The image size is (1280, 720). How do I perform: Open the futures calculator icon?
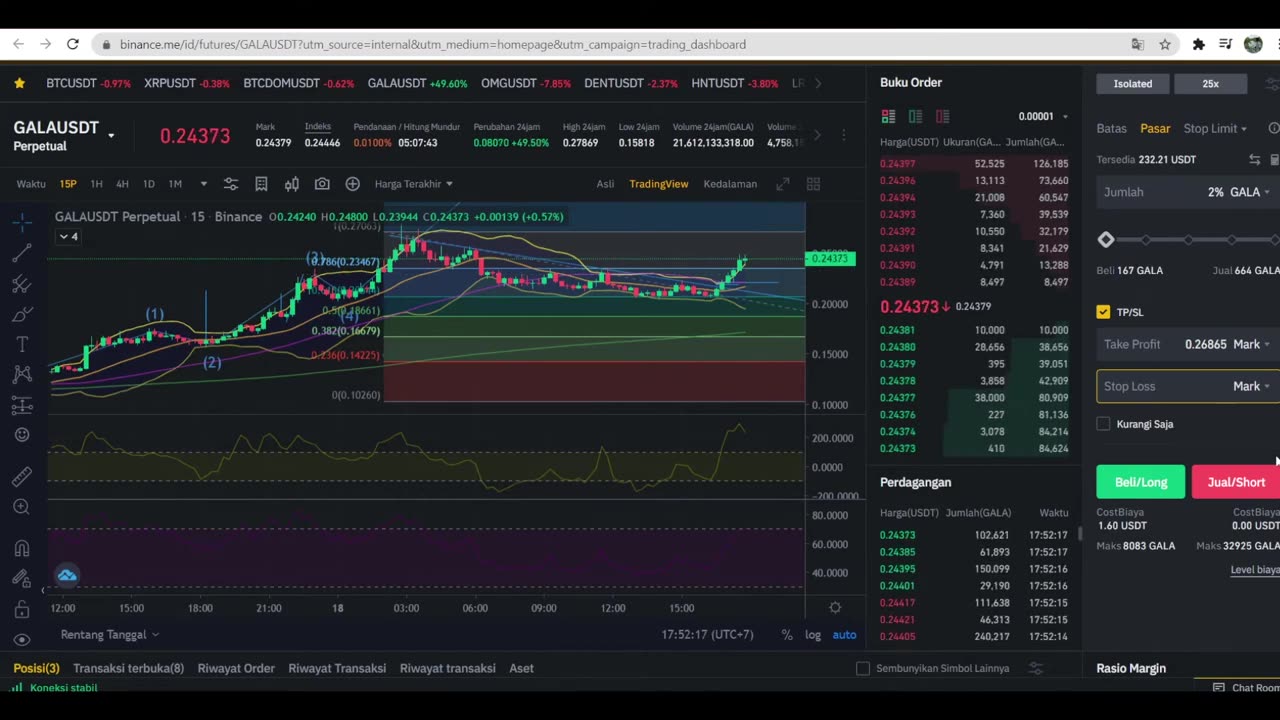click(1274, 159)
